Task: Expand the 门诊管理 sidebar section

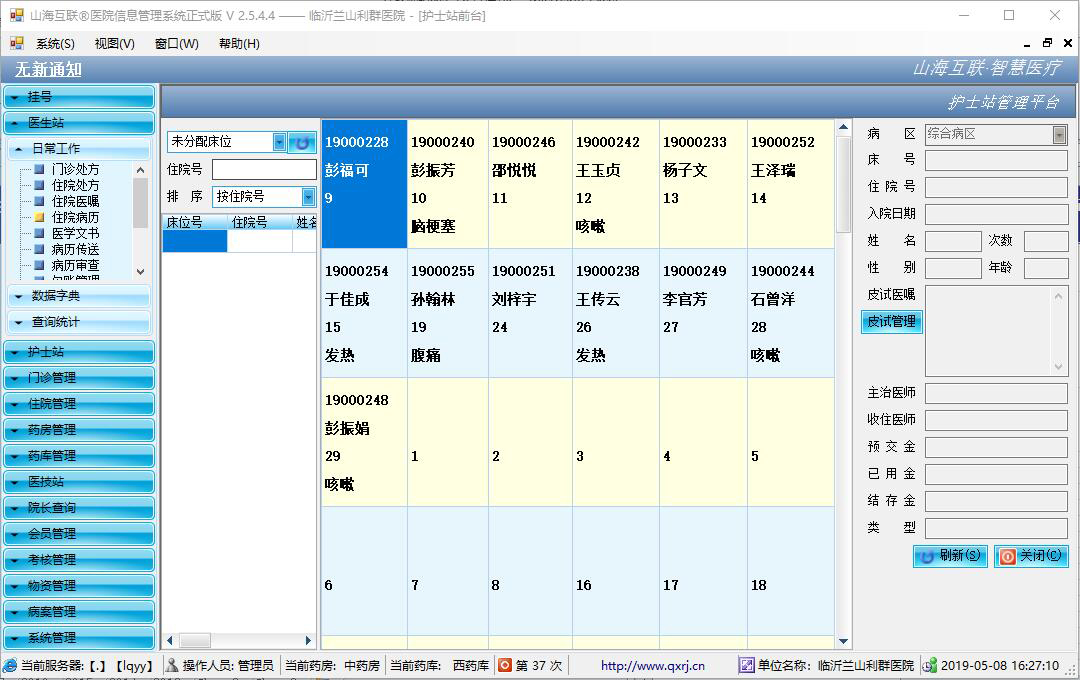Action: [79, 378]
